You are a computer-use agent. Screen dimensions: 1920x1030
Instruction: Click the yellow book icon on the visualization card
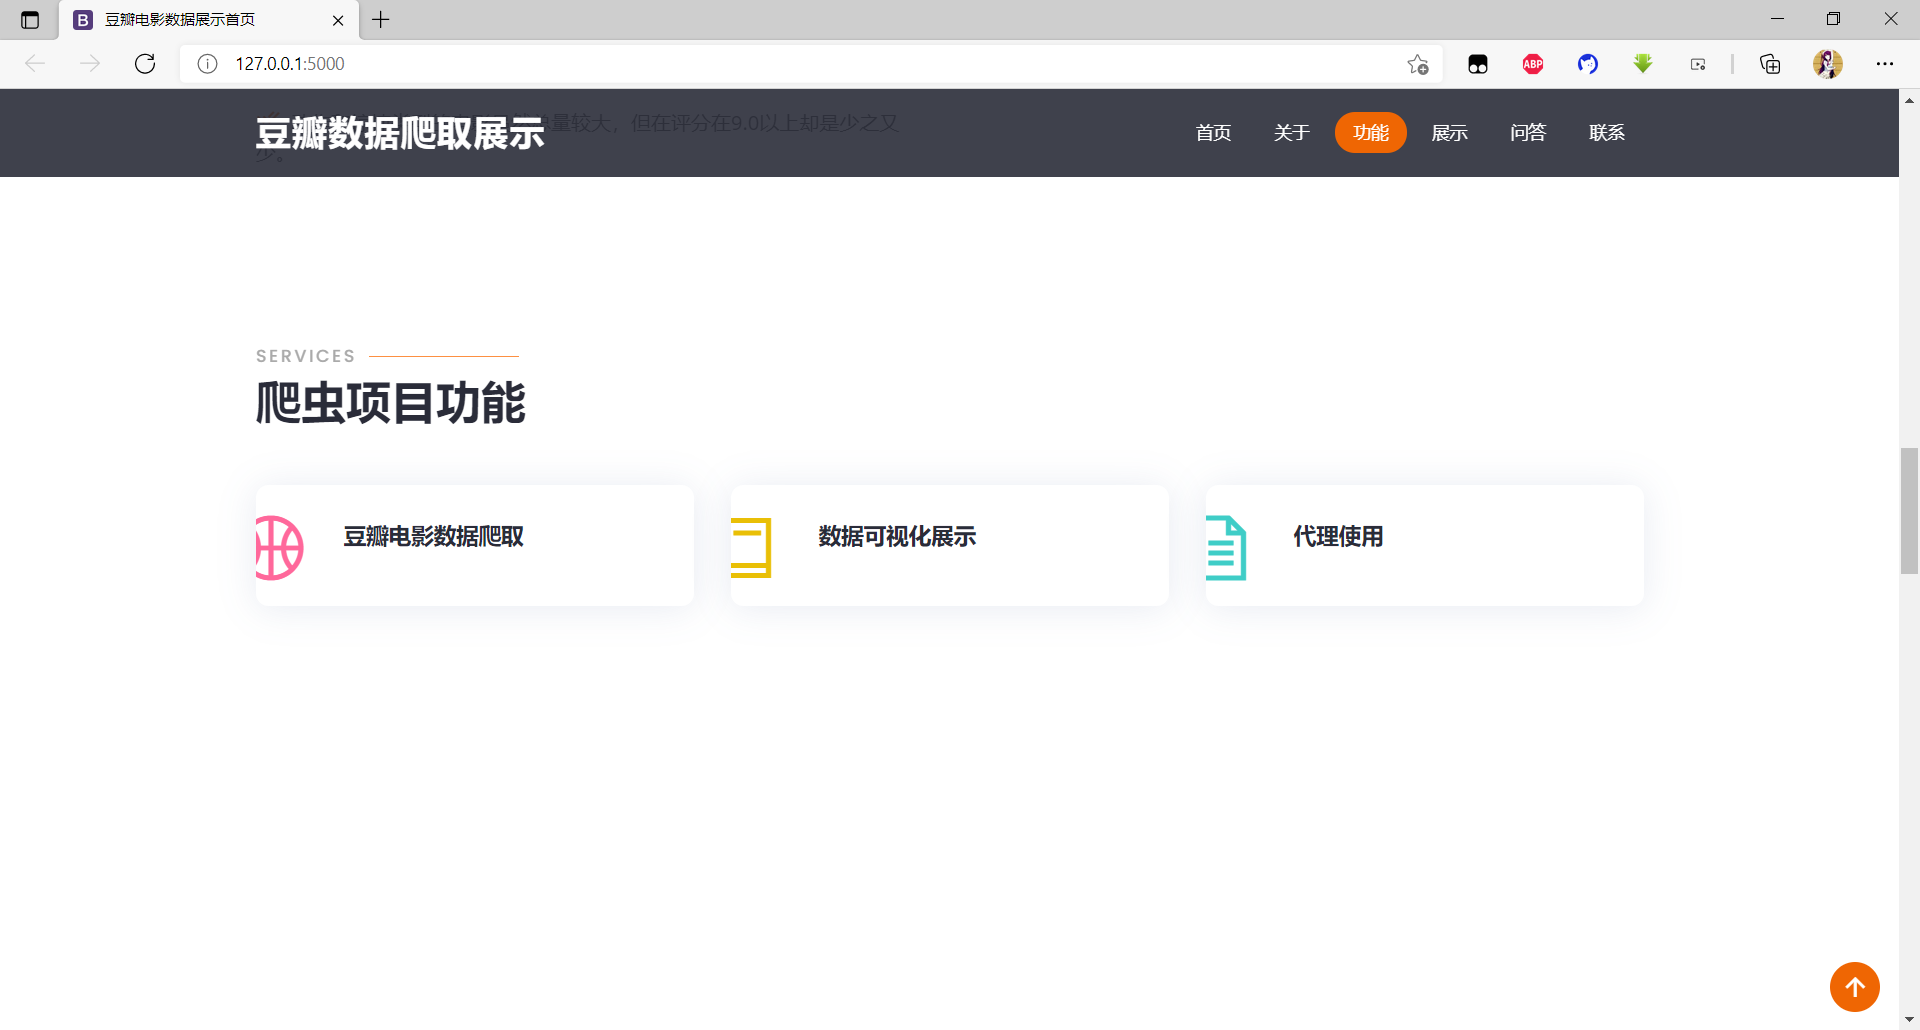(751, 548)
